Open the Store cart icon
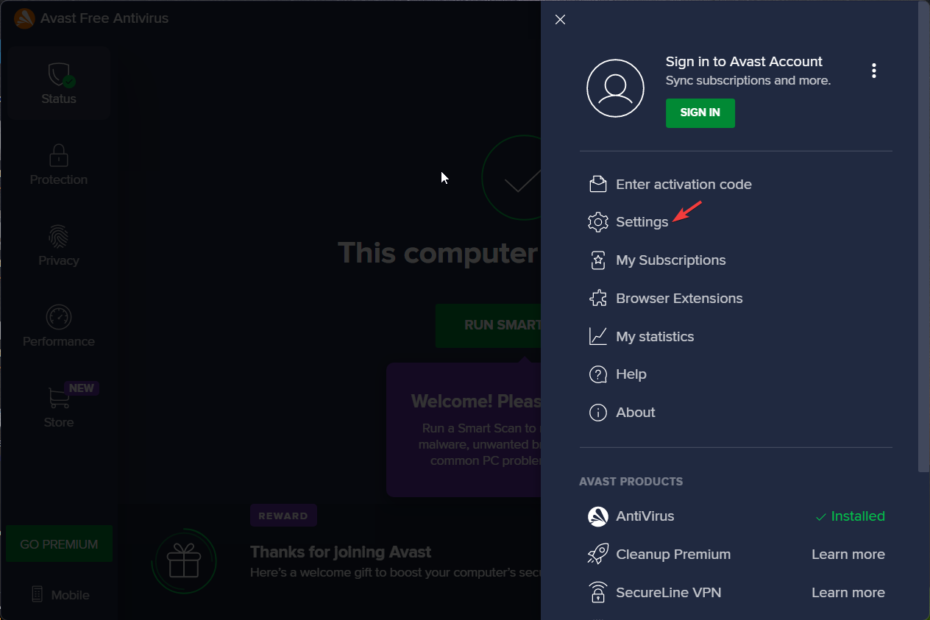 coord(59,398)
